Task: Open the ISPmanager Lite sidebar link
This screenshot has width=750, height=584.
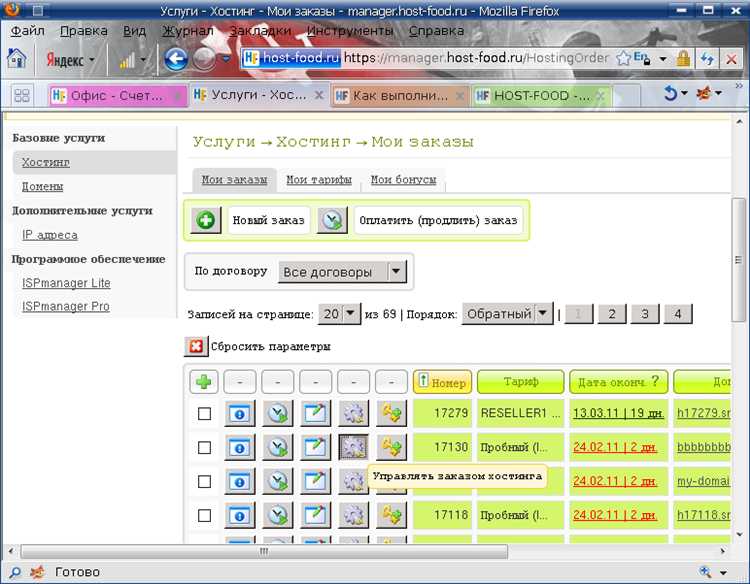Action: pos(66,283)
